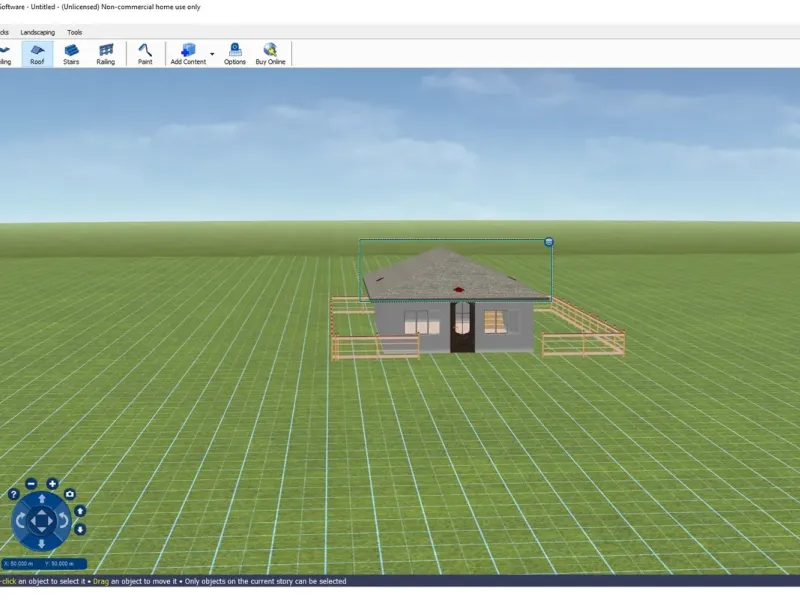The width and height of the screenshot is (800, 600).
Task: Open the Tools tab
Action: click(75, 32)
